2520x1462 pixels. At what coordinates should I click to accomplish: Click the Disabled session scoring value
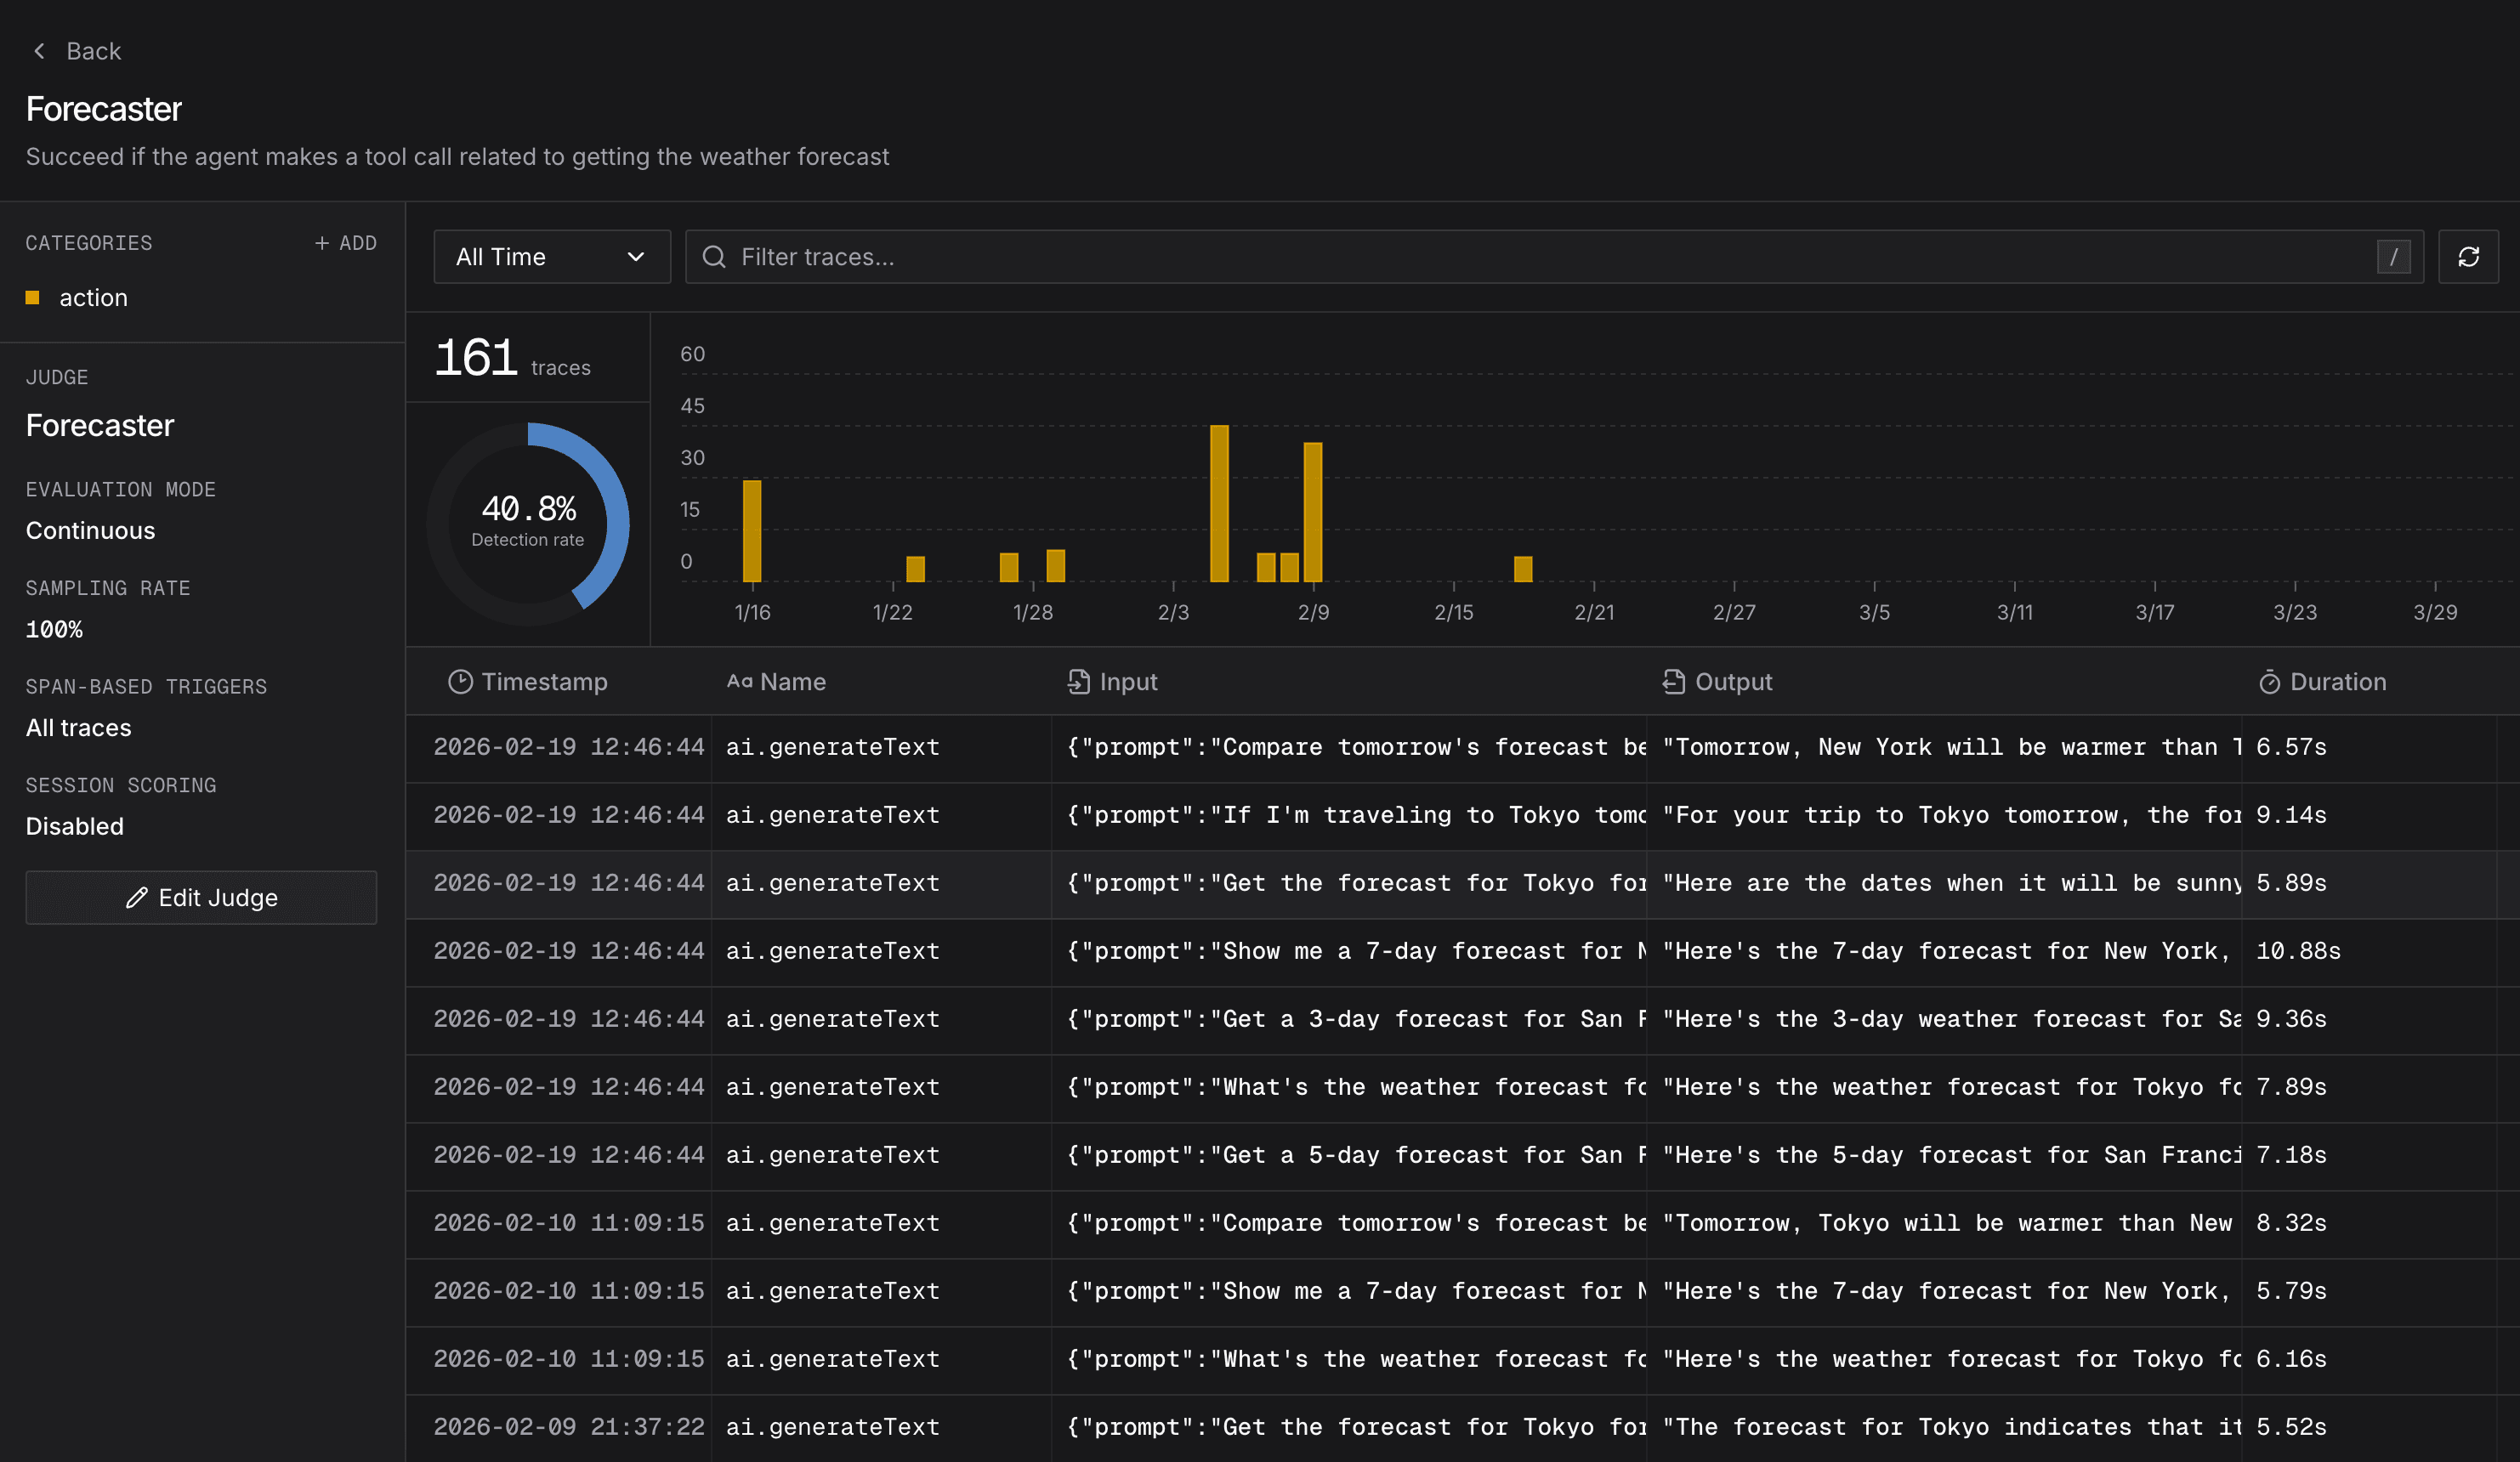pyautogui.click(x=74, y=827)
